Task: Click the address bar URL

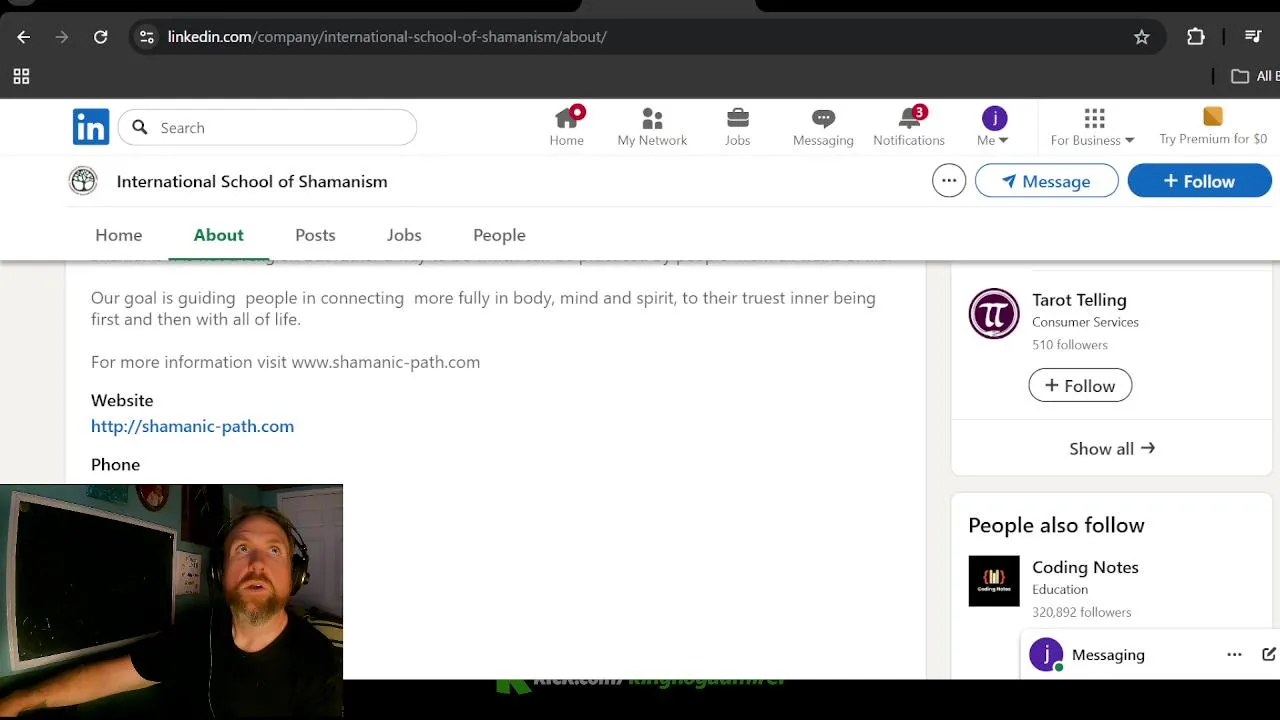Action: click(x=387, y=37)
